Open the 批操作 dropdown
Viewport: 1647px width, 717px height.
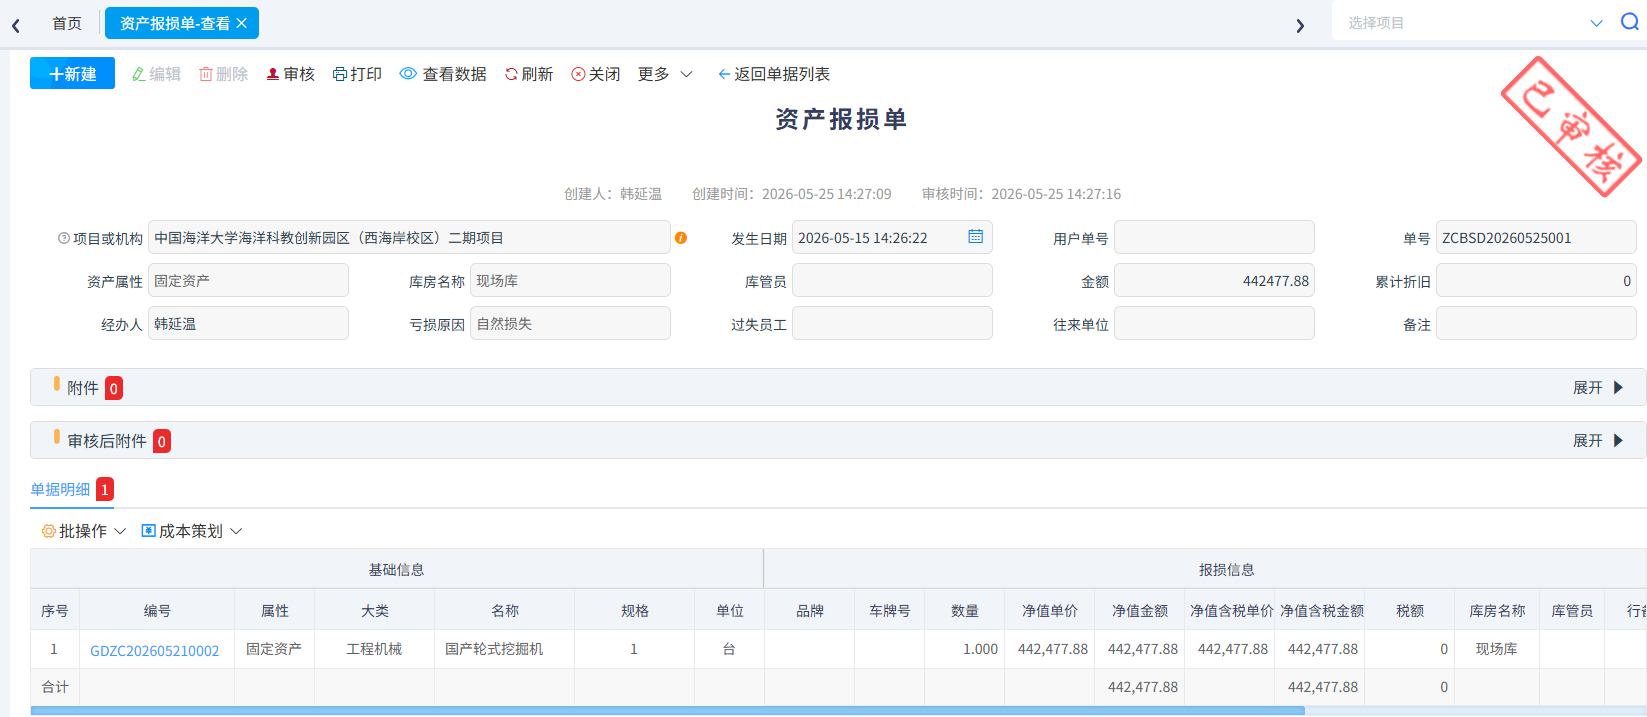click(x=84, y=531)
